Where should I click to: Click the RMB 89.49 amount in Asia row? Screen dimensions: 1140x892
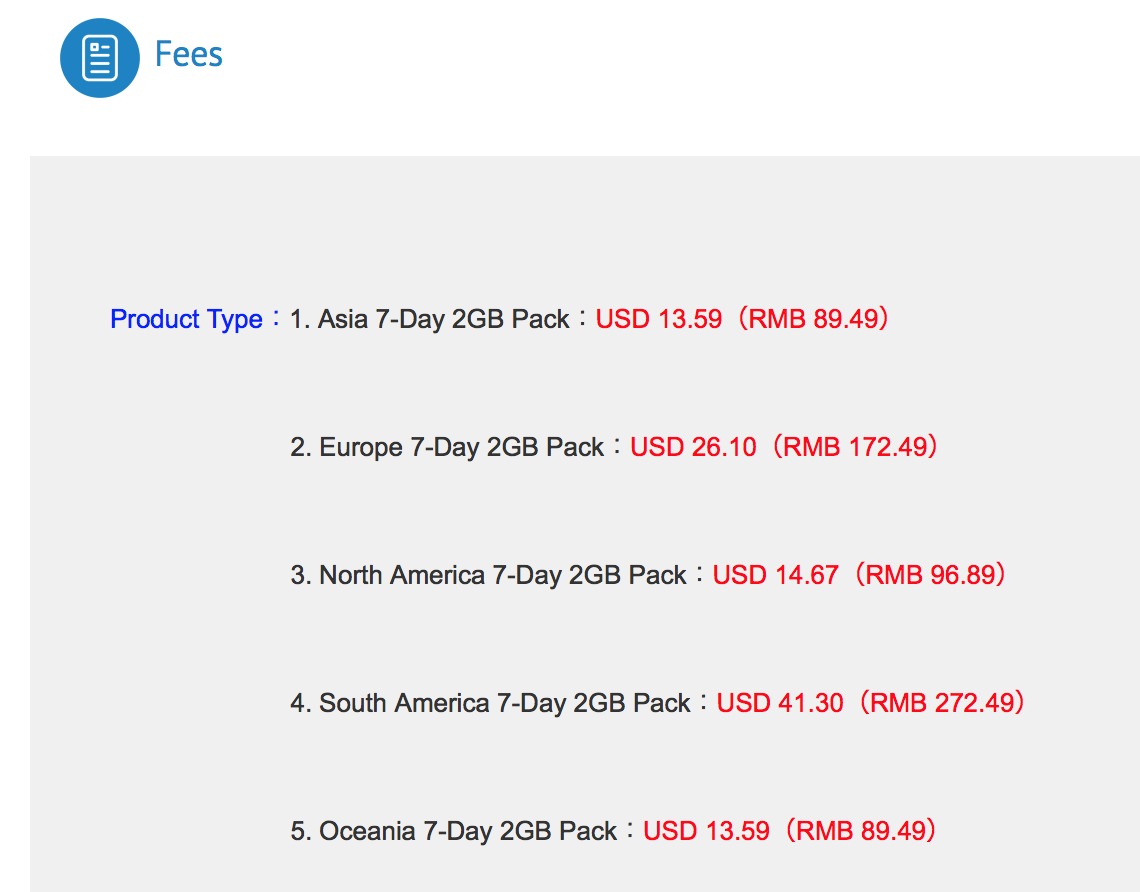813,319
